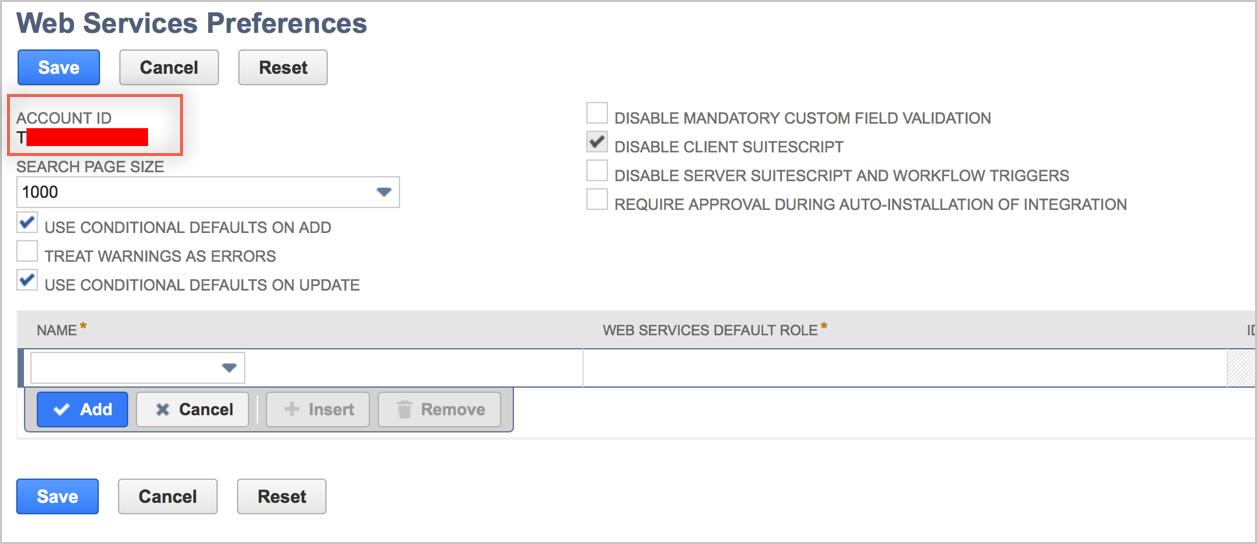Click the Remove button with trash icon
The height and width of the screenshot is (544, 1257).
pyautogui.click(x=440, y=409)
